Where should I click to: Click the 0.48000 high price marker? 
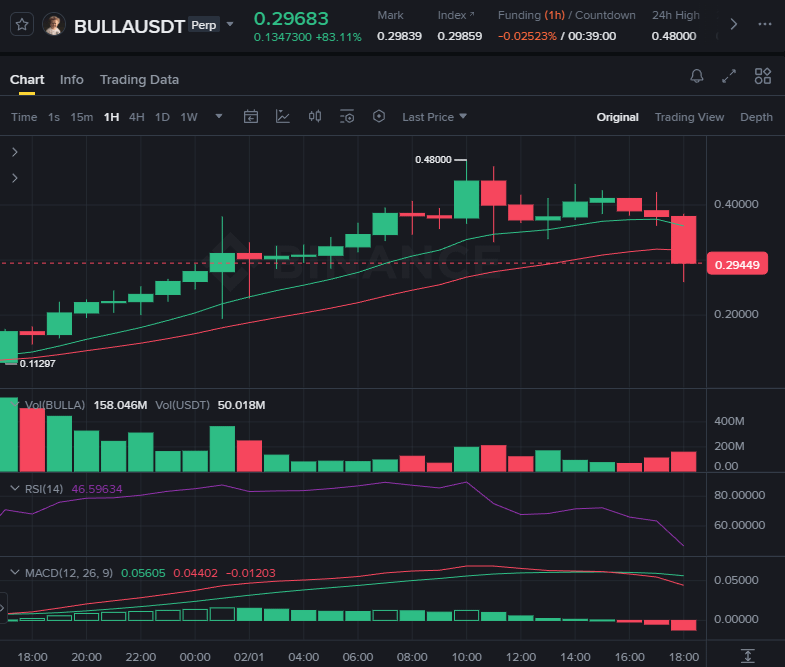(x=433, y=160)
